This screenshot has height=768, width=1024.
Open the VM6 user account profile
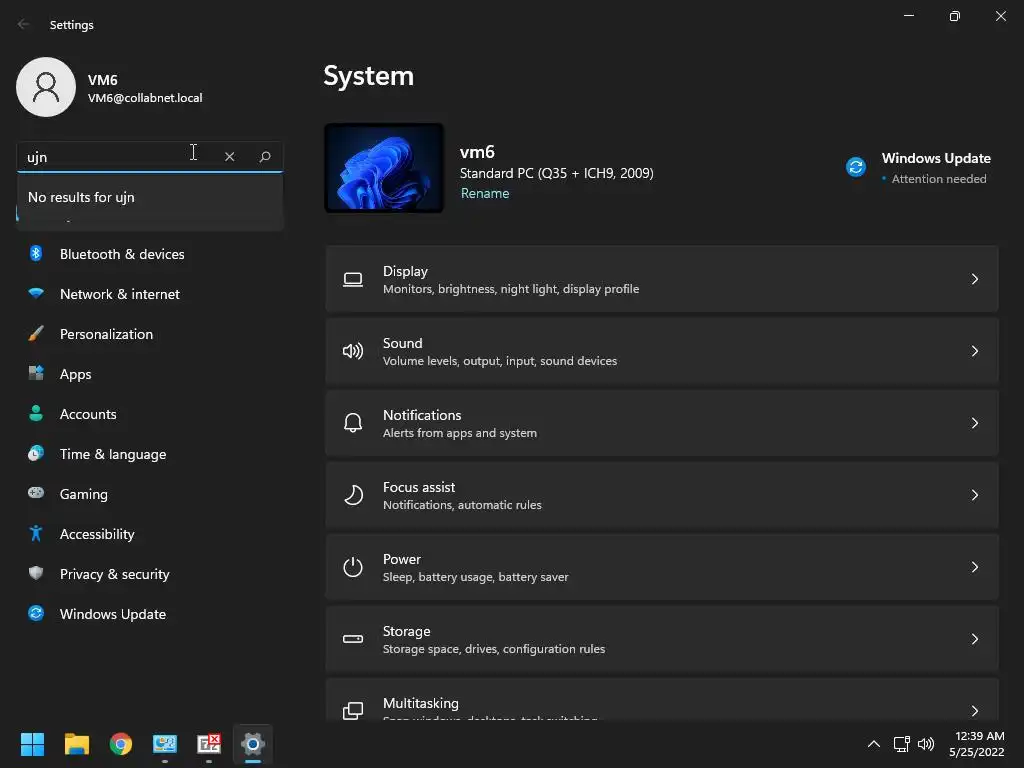pyautogui.click(x=109, y=88)
